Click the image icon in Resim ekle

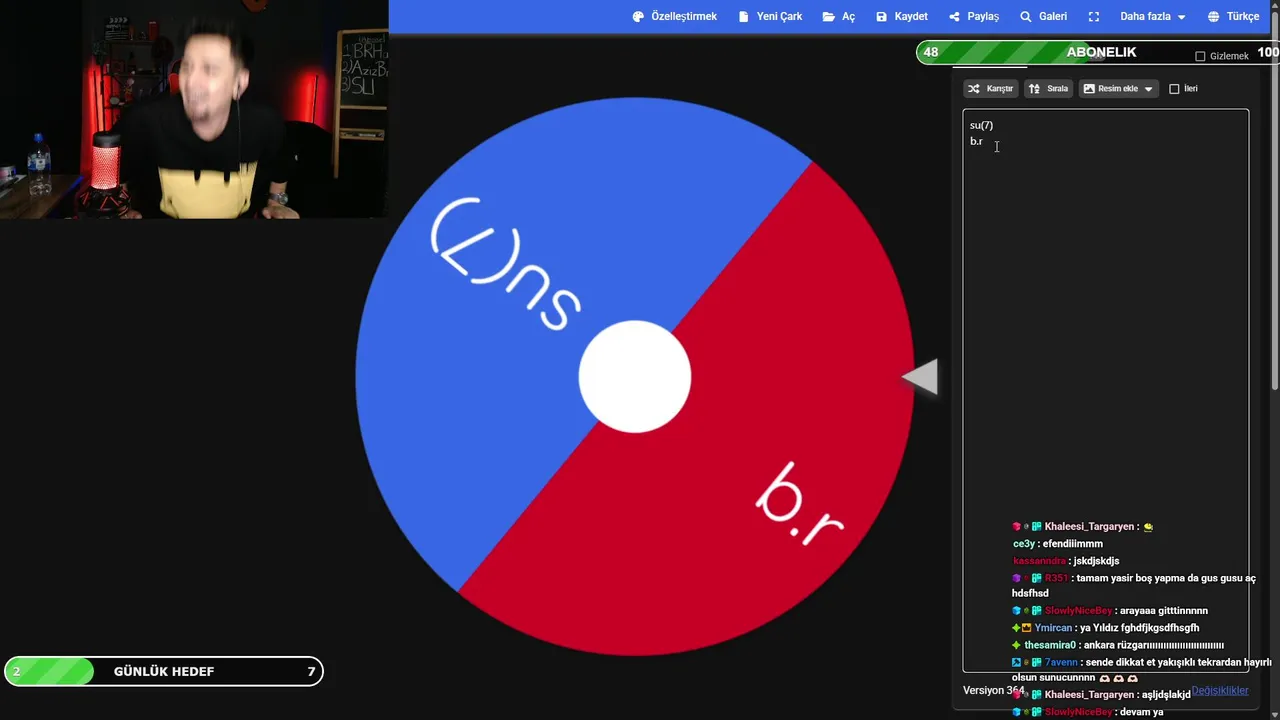1089,88
